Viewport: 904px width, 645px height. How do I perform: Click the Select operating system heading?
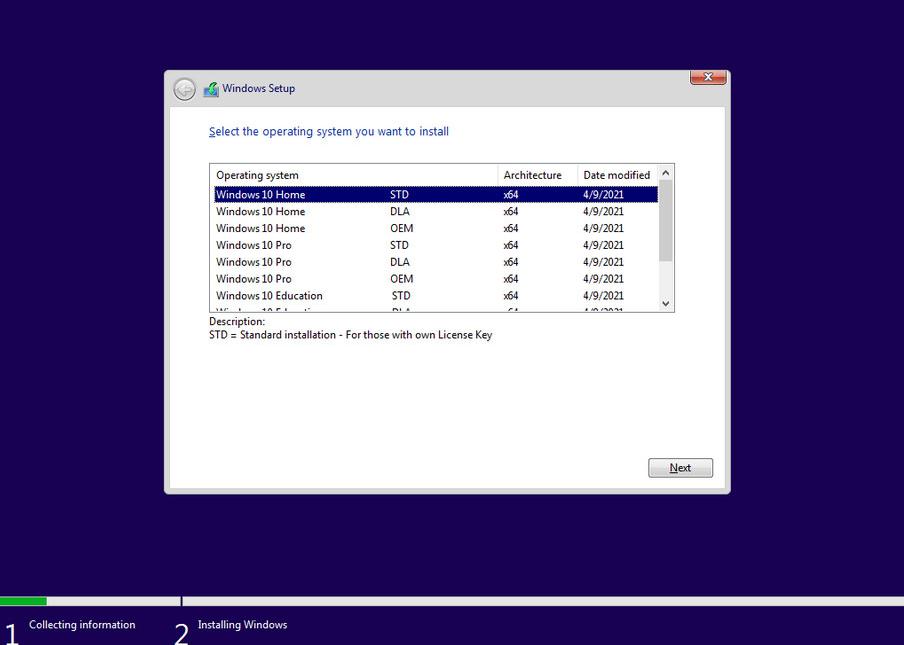click(x=328, y=131)
